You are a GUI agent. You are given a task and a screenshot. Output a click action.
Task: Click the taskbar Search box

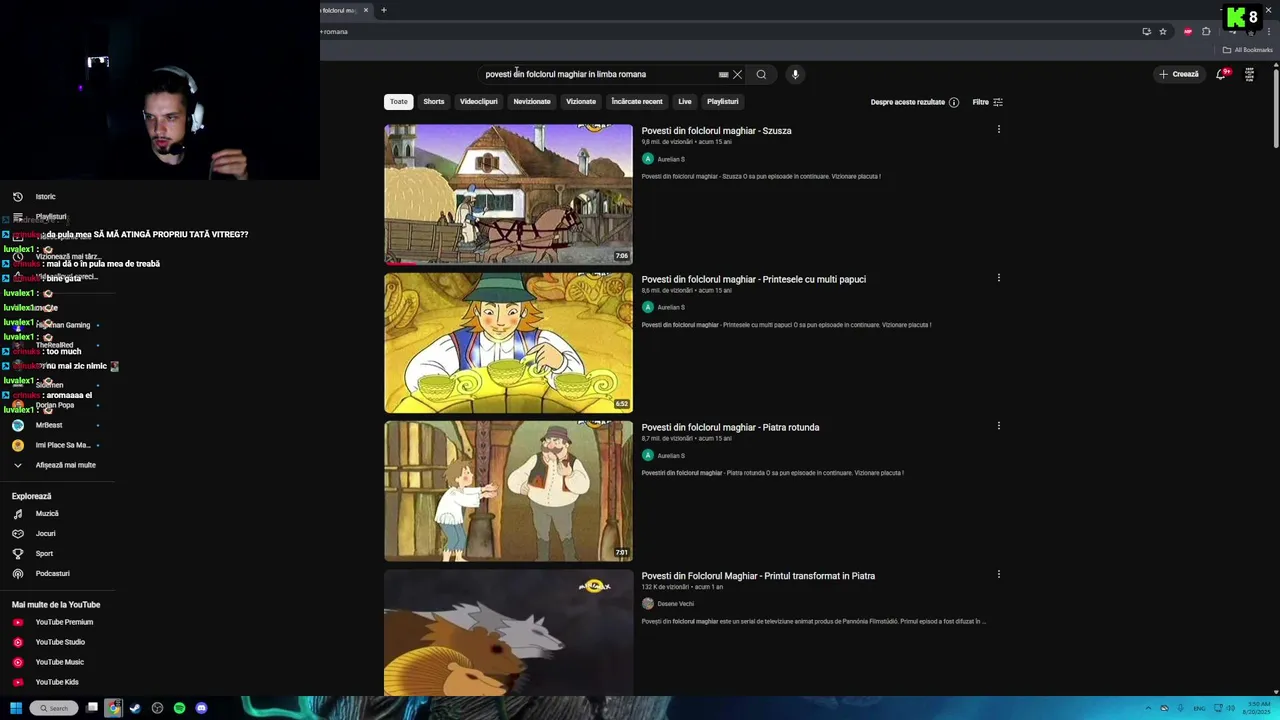tap(54, 708)
